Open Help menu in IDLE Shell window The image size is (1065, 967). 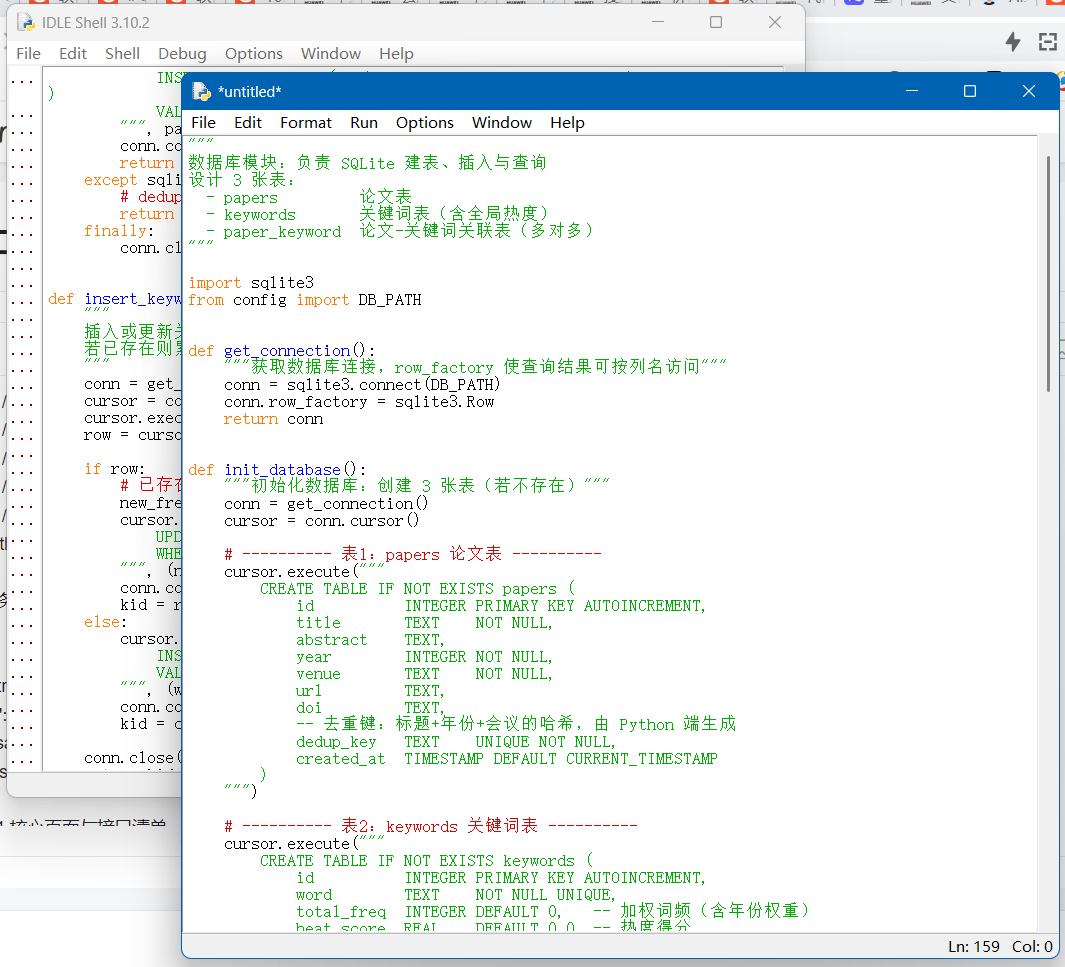(396, 54)
